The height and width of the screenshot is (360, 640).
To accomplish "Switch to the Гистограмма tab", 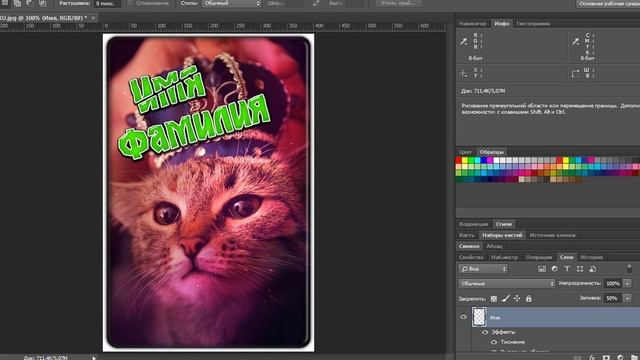I will [x=533, y=24].
